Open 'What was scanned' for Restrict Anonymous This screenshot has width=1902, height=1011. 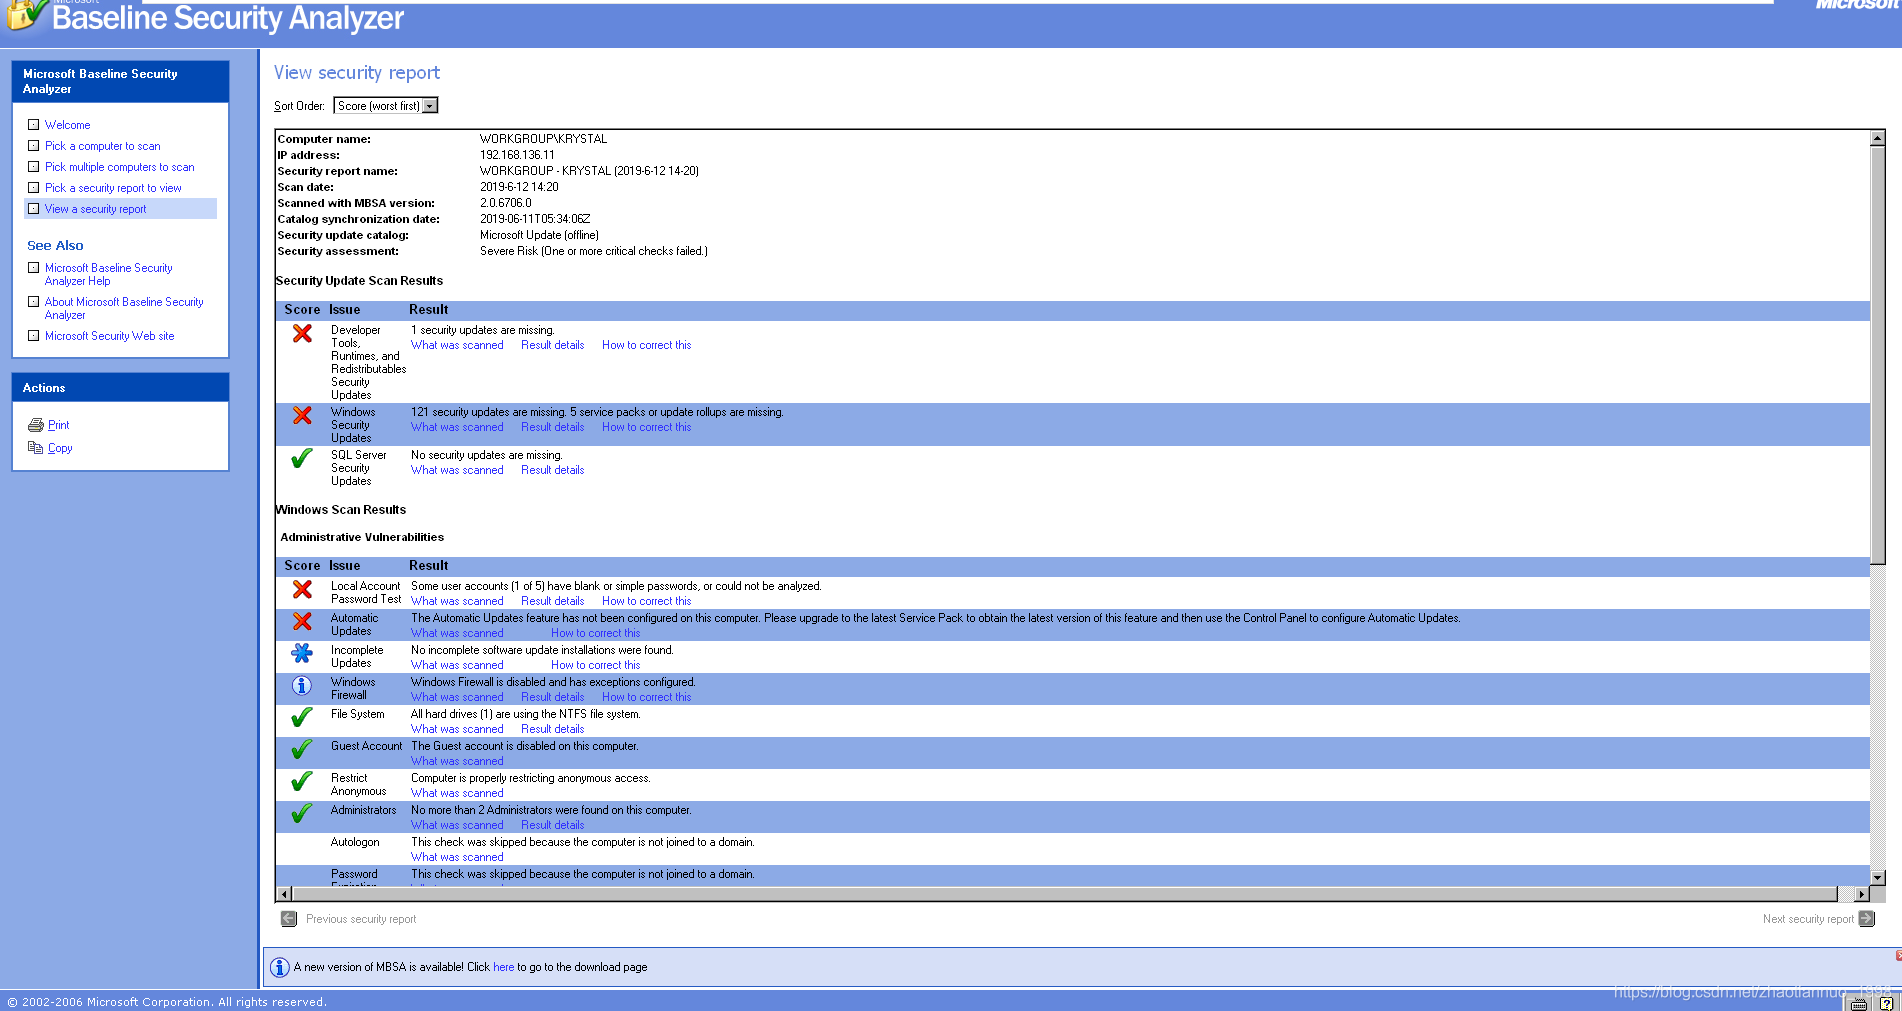(457, 793)
